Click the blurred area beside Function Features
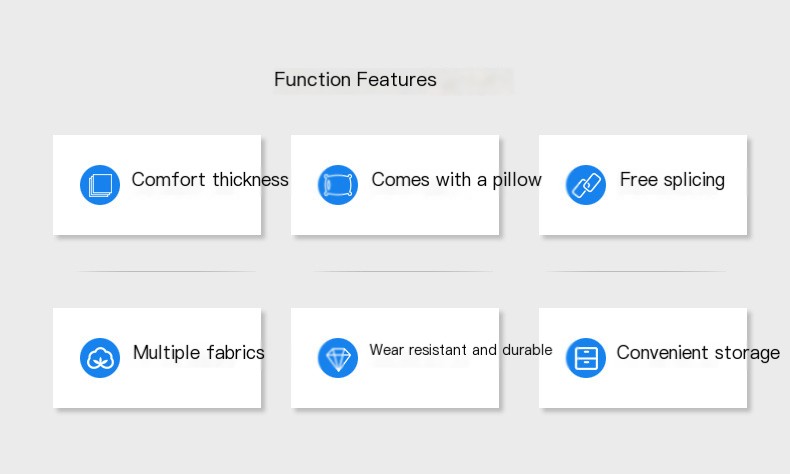Image resolution: width=790 pixels, height=474 pixels. [x=477, y=81]
